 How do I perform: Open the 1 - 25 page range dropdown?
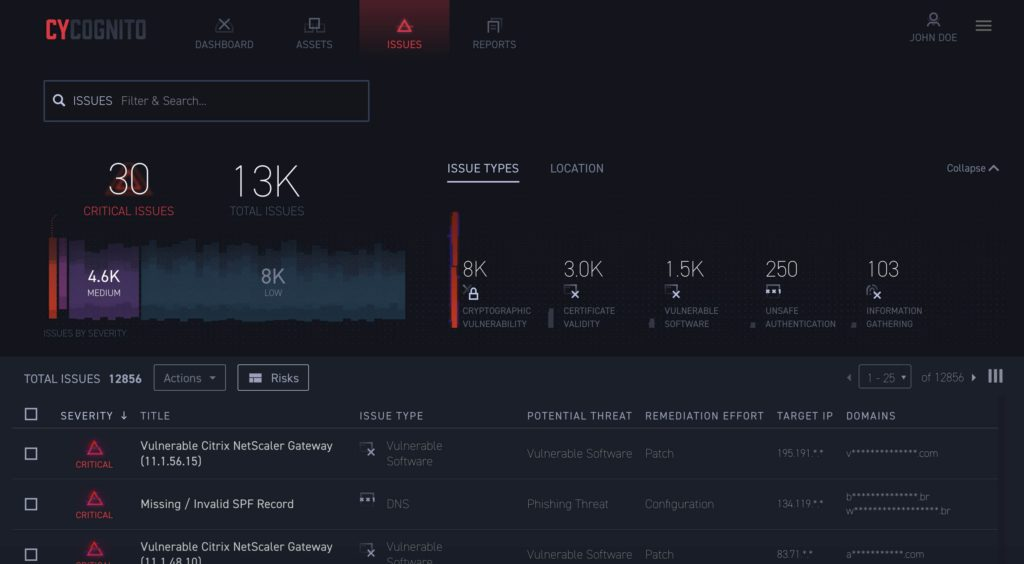[885, 377]
